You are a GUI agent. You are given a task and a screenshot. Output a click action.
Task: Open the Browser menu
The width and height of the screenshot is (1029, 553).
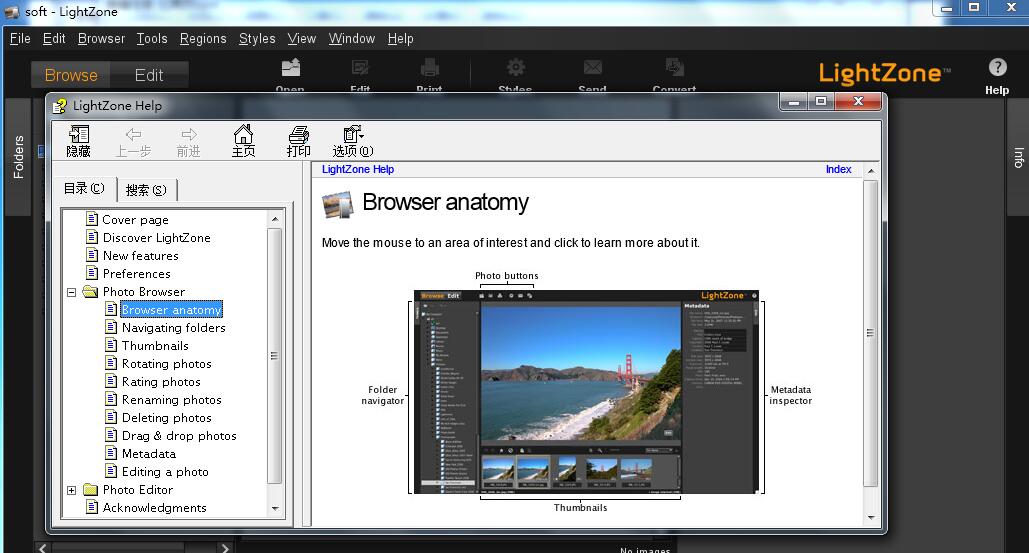click(101, 39)
